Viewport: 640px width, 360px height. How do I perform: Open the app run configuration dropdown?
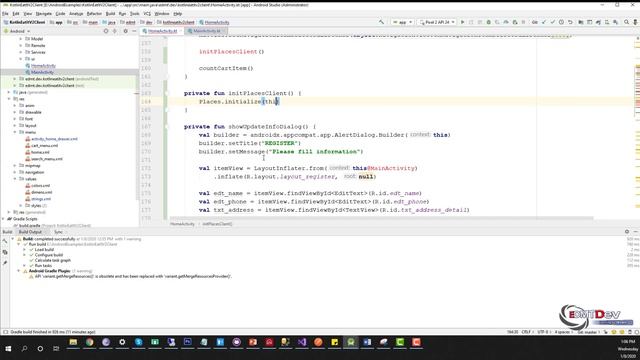(x=402, y=22)
